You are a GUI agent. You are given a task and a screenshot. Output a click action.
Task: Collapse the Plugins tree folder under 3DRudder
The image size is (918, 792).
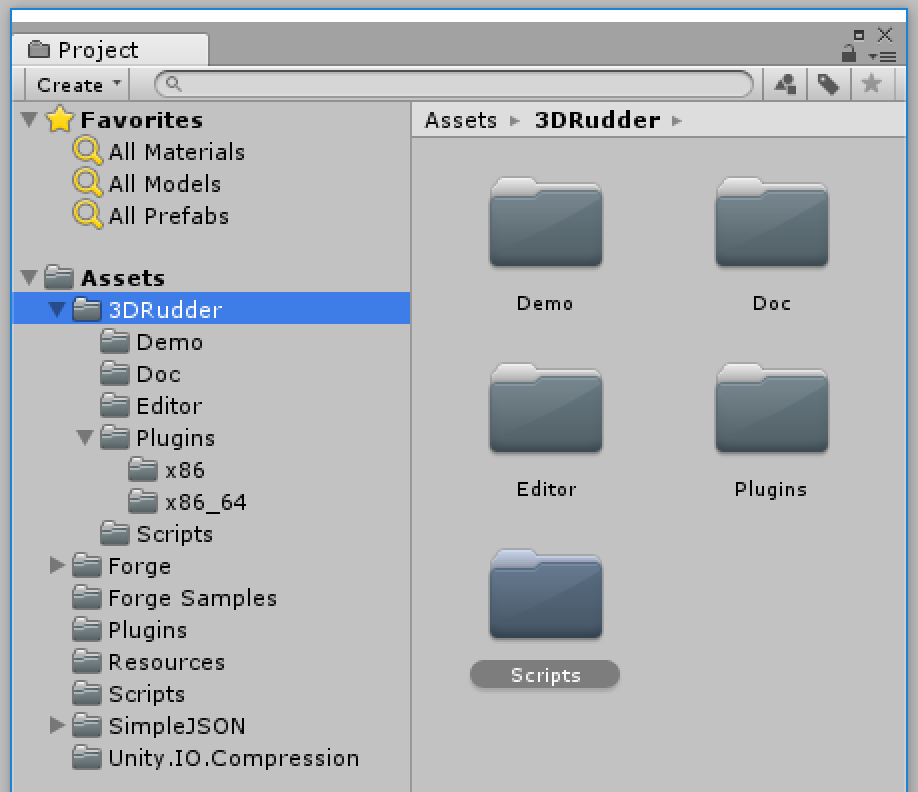[85, 438]
